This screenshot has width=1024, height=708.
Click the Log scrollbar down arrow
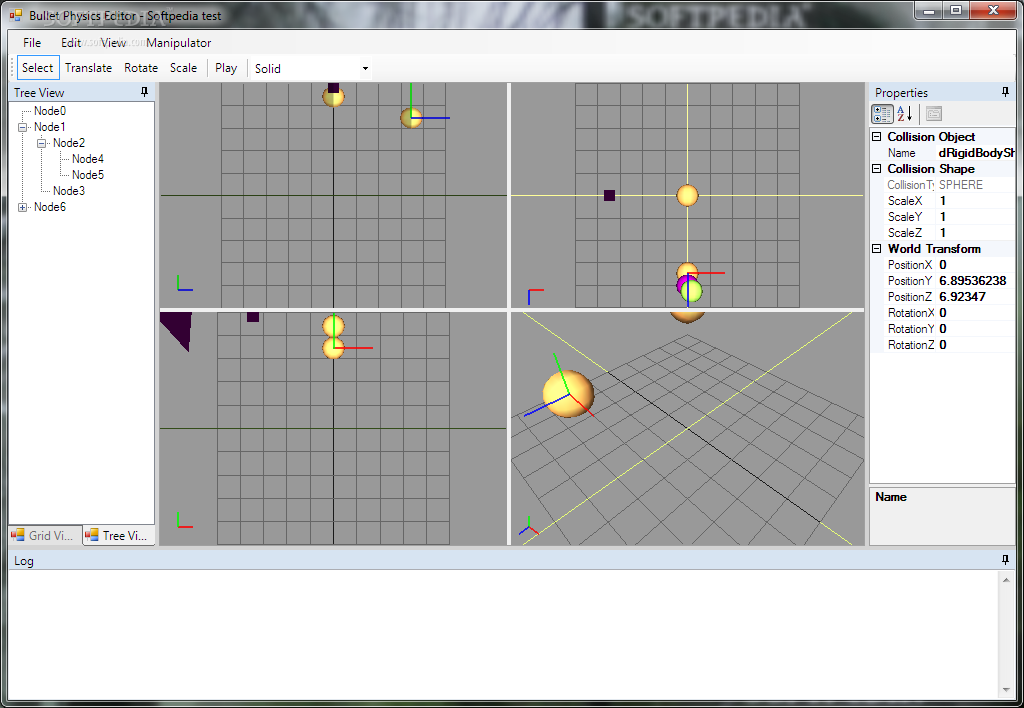tap(1006, 690)
